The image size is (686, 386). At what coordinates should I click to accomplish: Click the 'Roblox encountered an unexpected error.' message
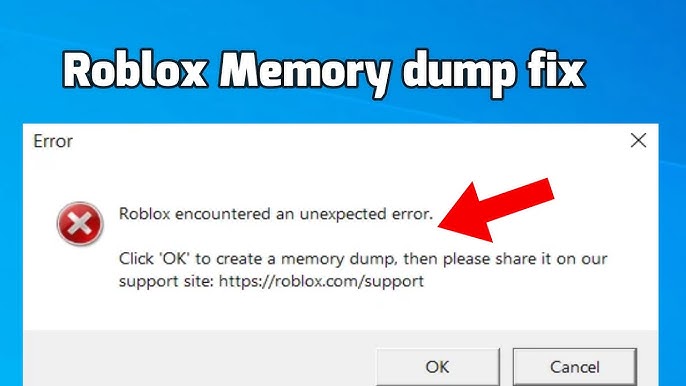[x=276, y=214]
